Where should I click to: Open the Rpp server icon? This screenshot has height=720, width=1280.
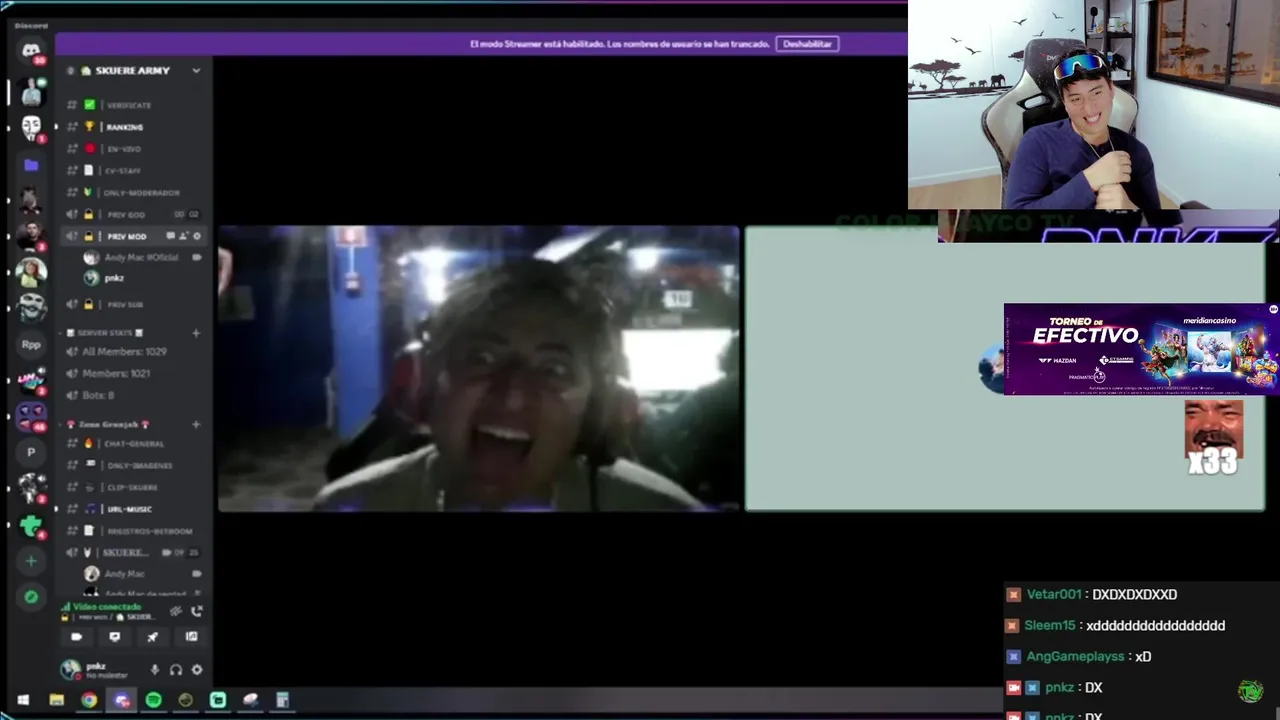point(31,344)
